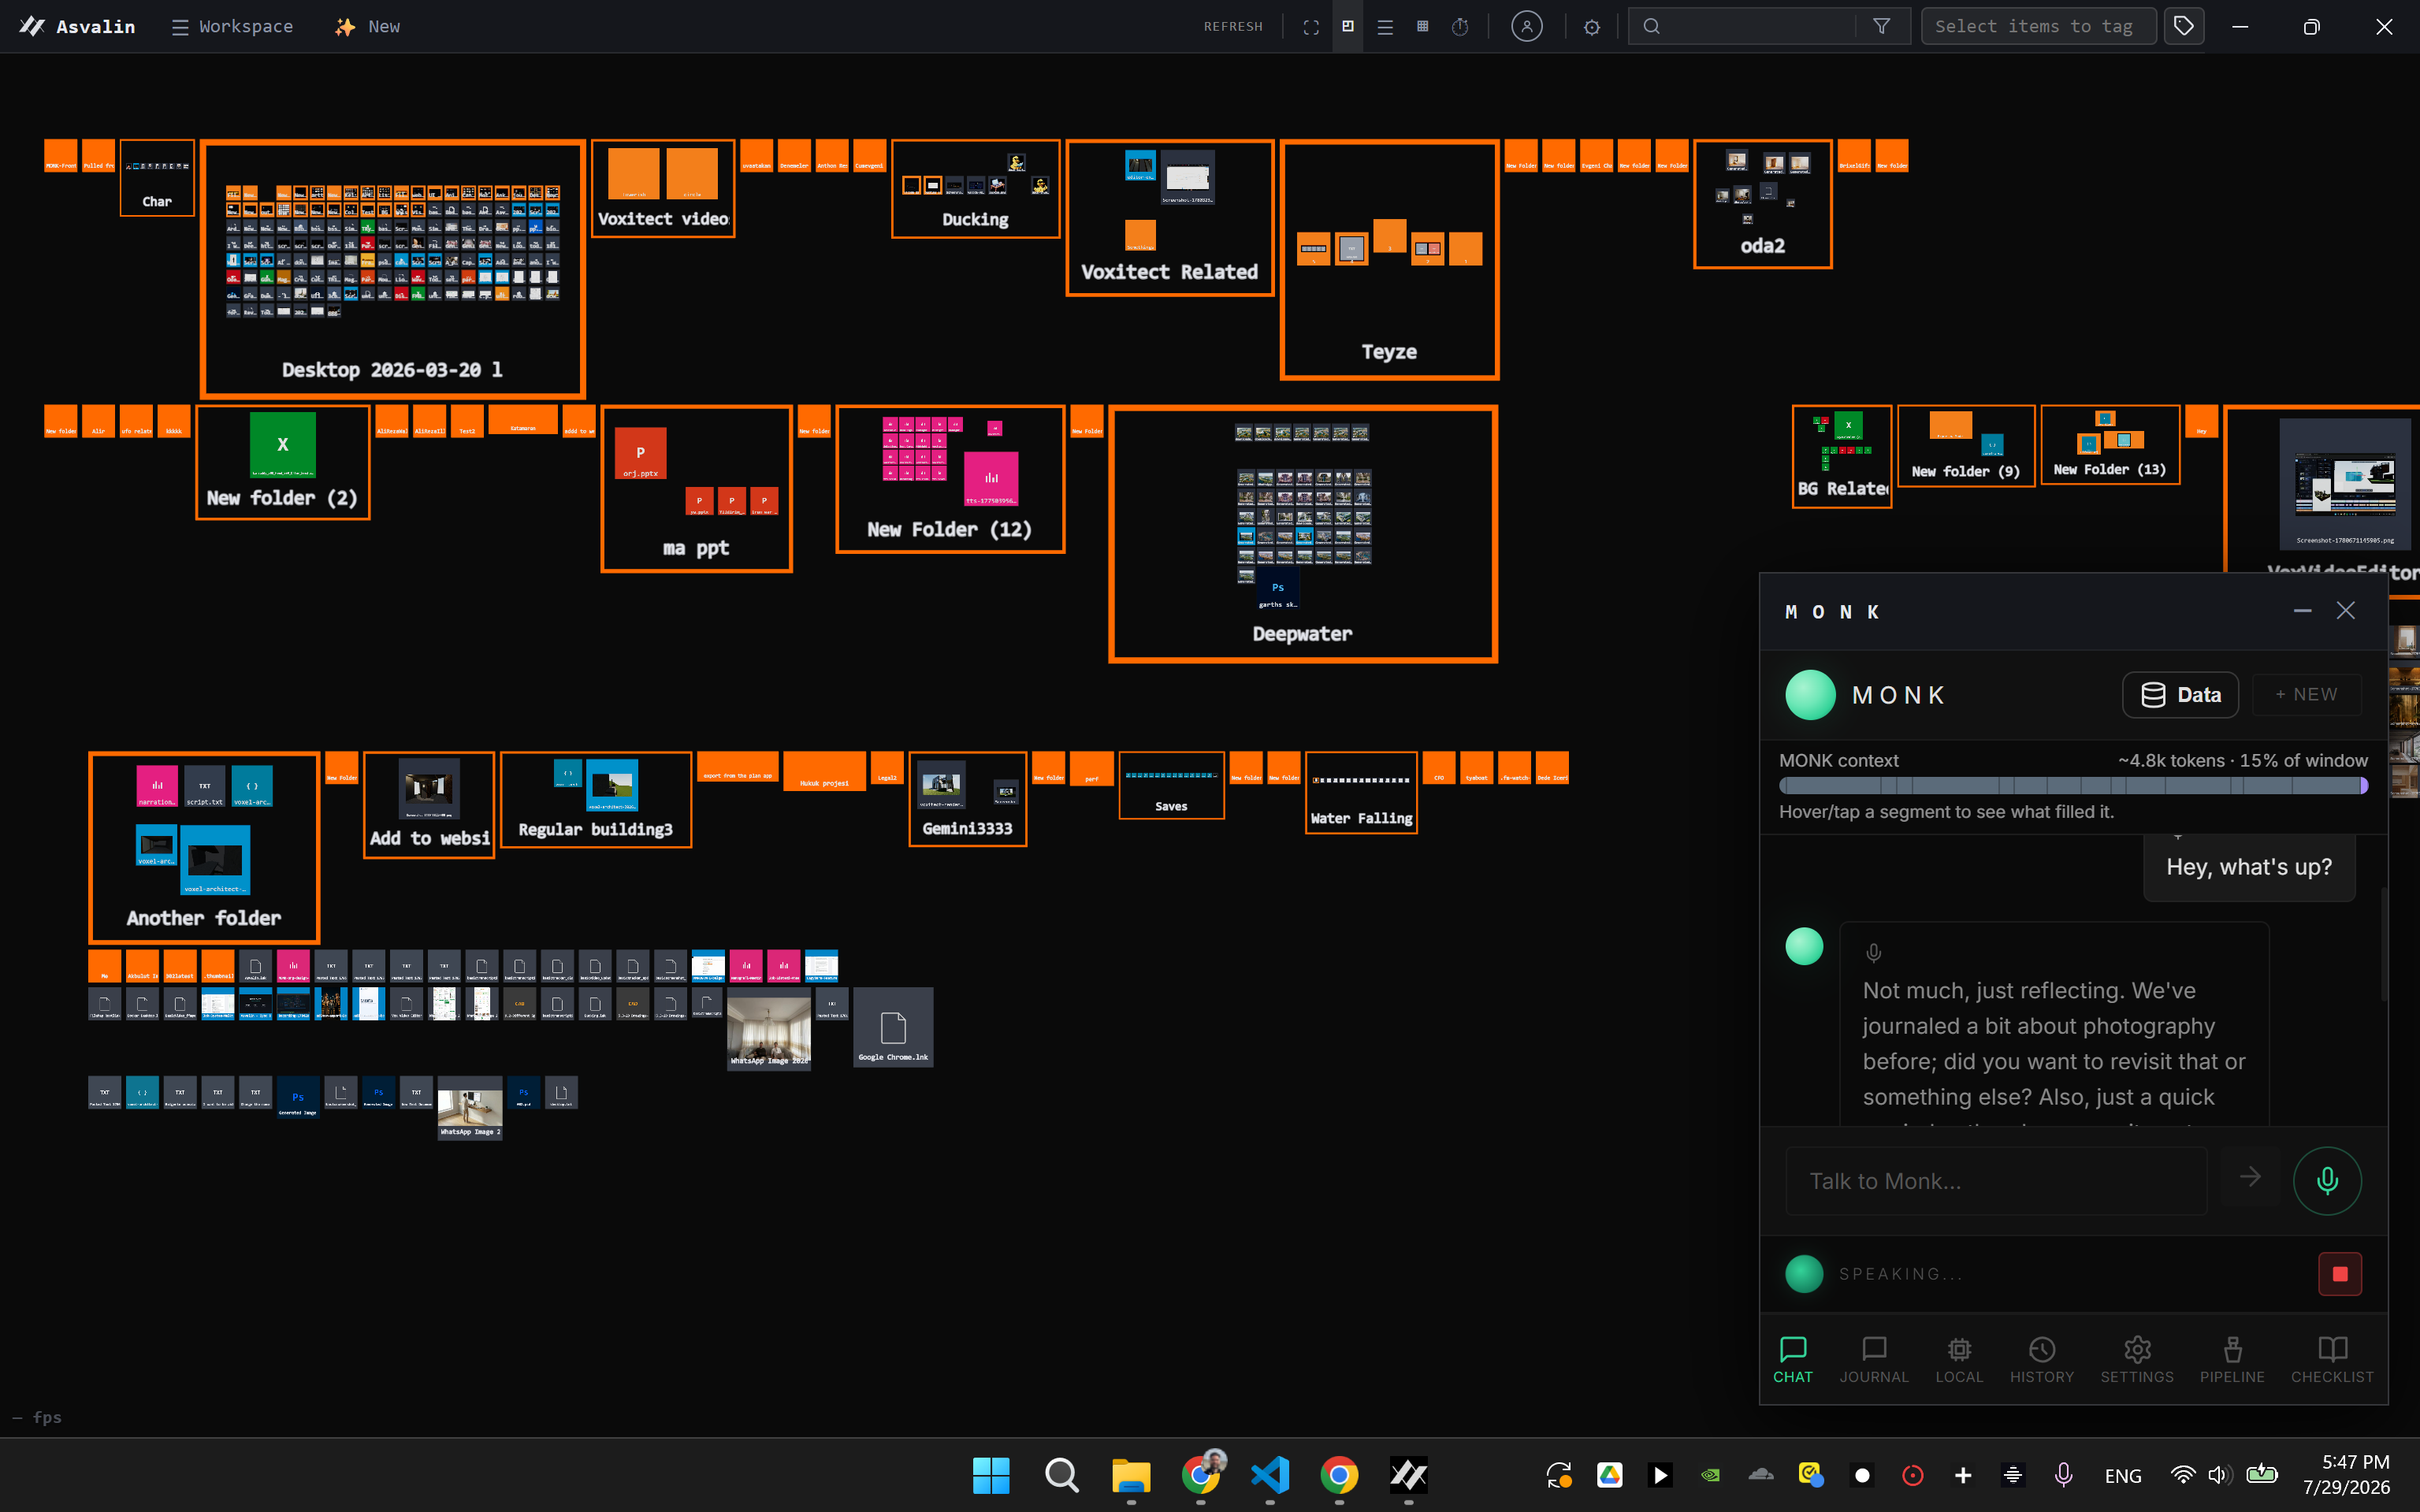Viewport: 2420px width, 1512px height.
Task: Open the Workspace menu
Action: [232, 27]
